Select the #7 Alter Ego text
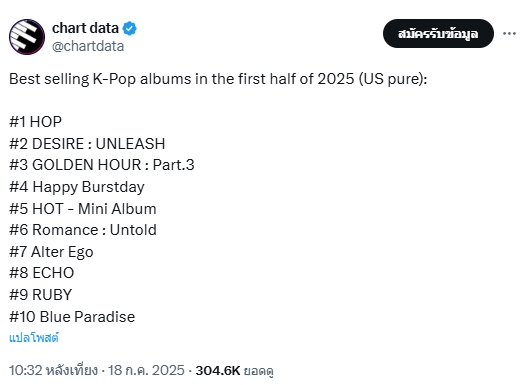528x385 pixels. [51, 252]
